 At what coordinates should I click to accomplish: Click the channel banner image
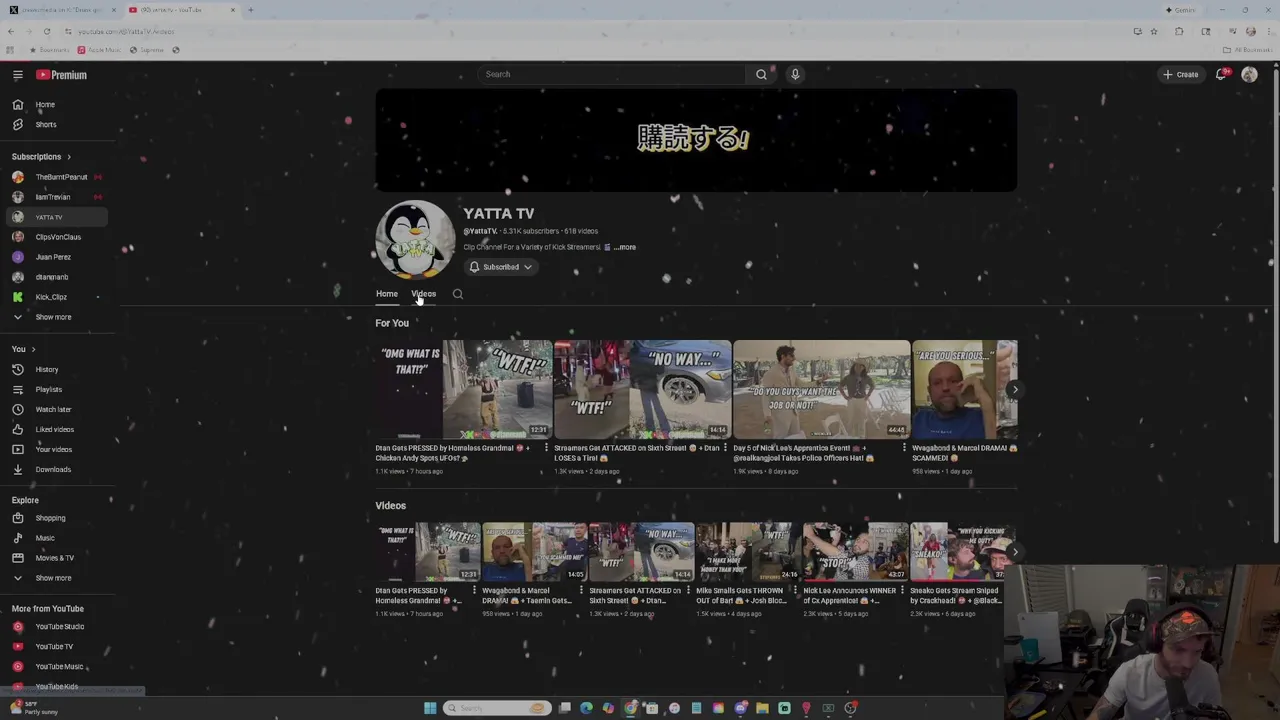pos(696,140)
